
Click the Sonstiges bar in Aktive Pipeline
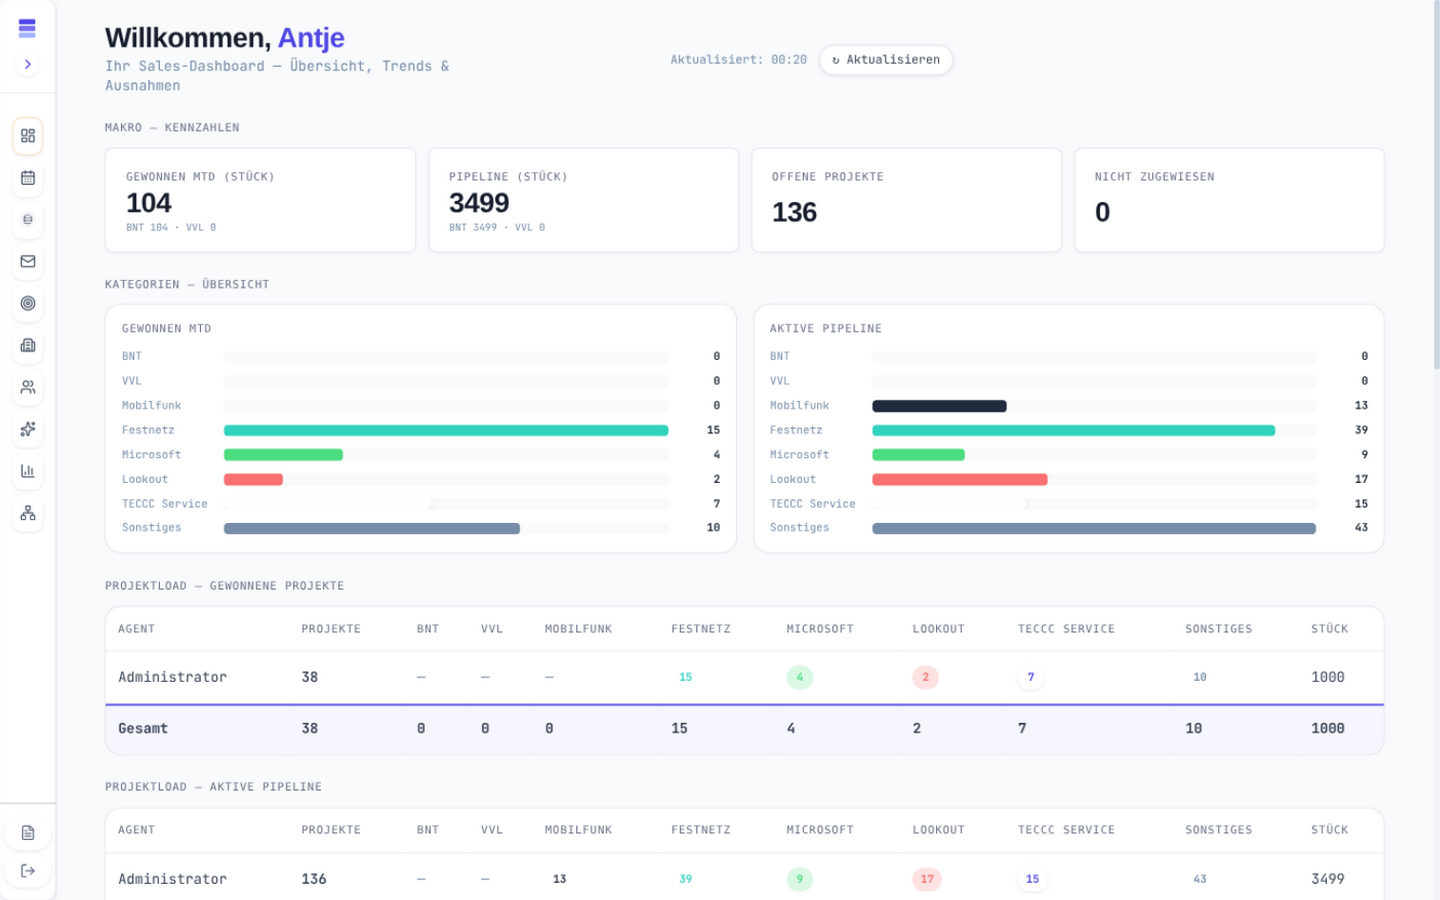pos(1094,528)
